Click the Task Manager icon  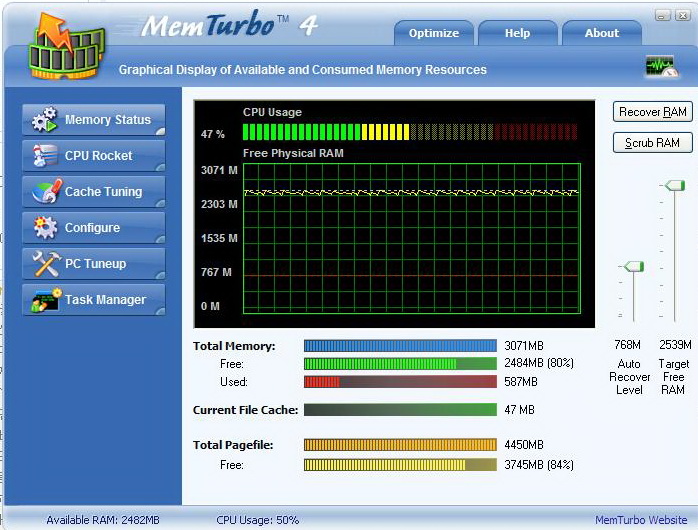(46, 300)
